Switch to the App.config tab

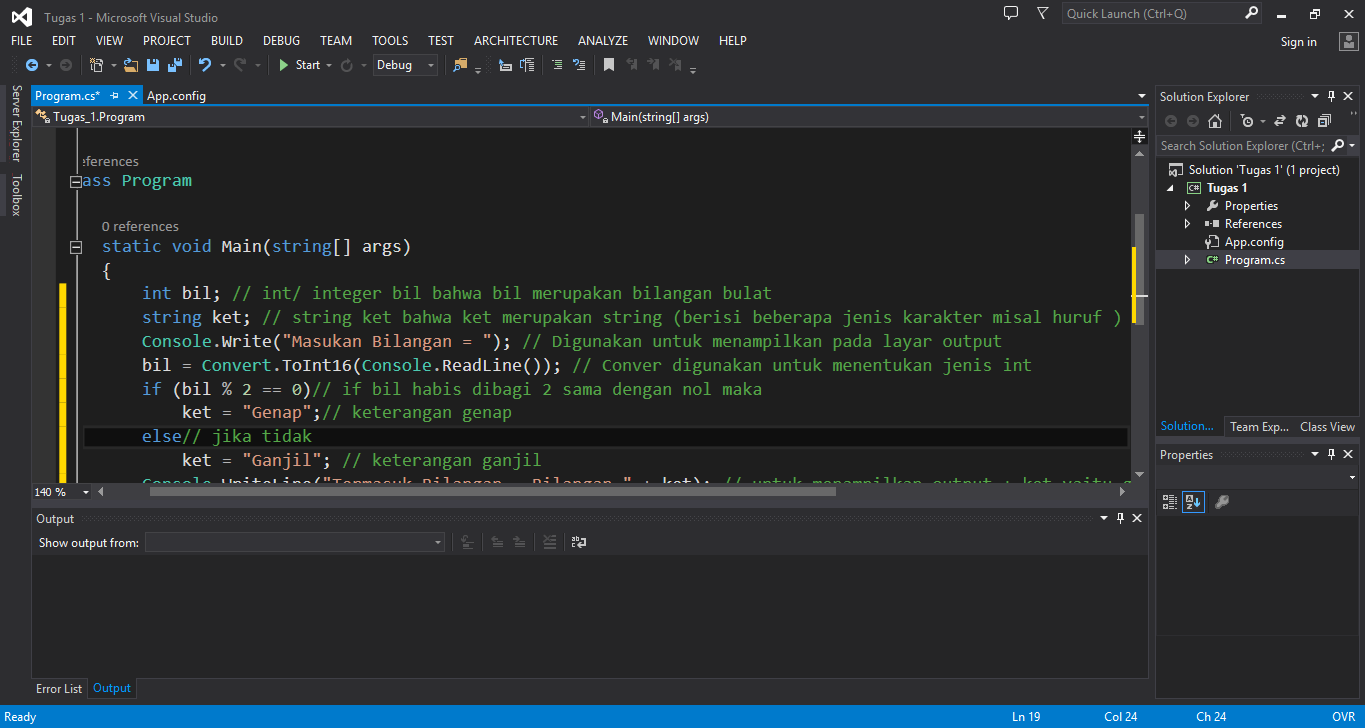176,95
